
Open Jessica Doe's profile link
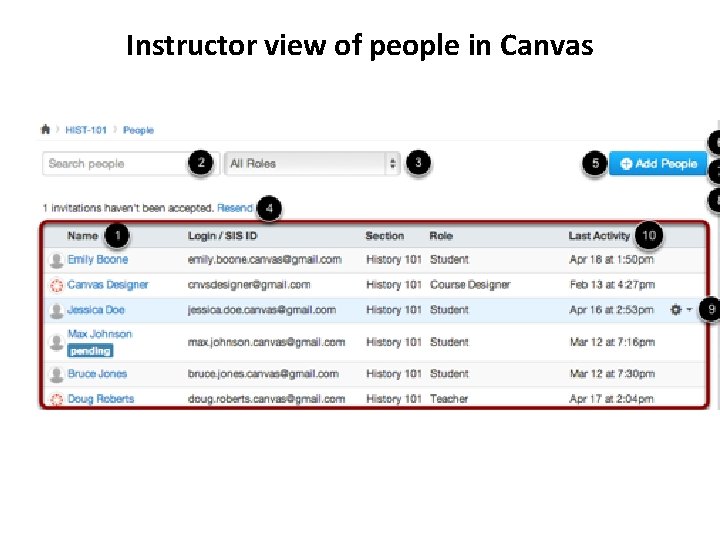[x=96, y=310]
